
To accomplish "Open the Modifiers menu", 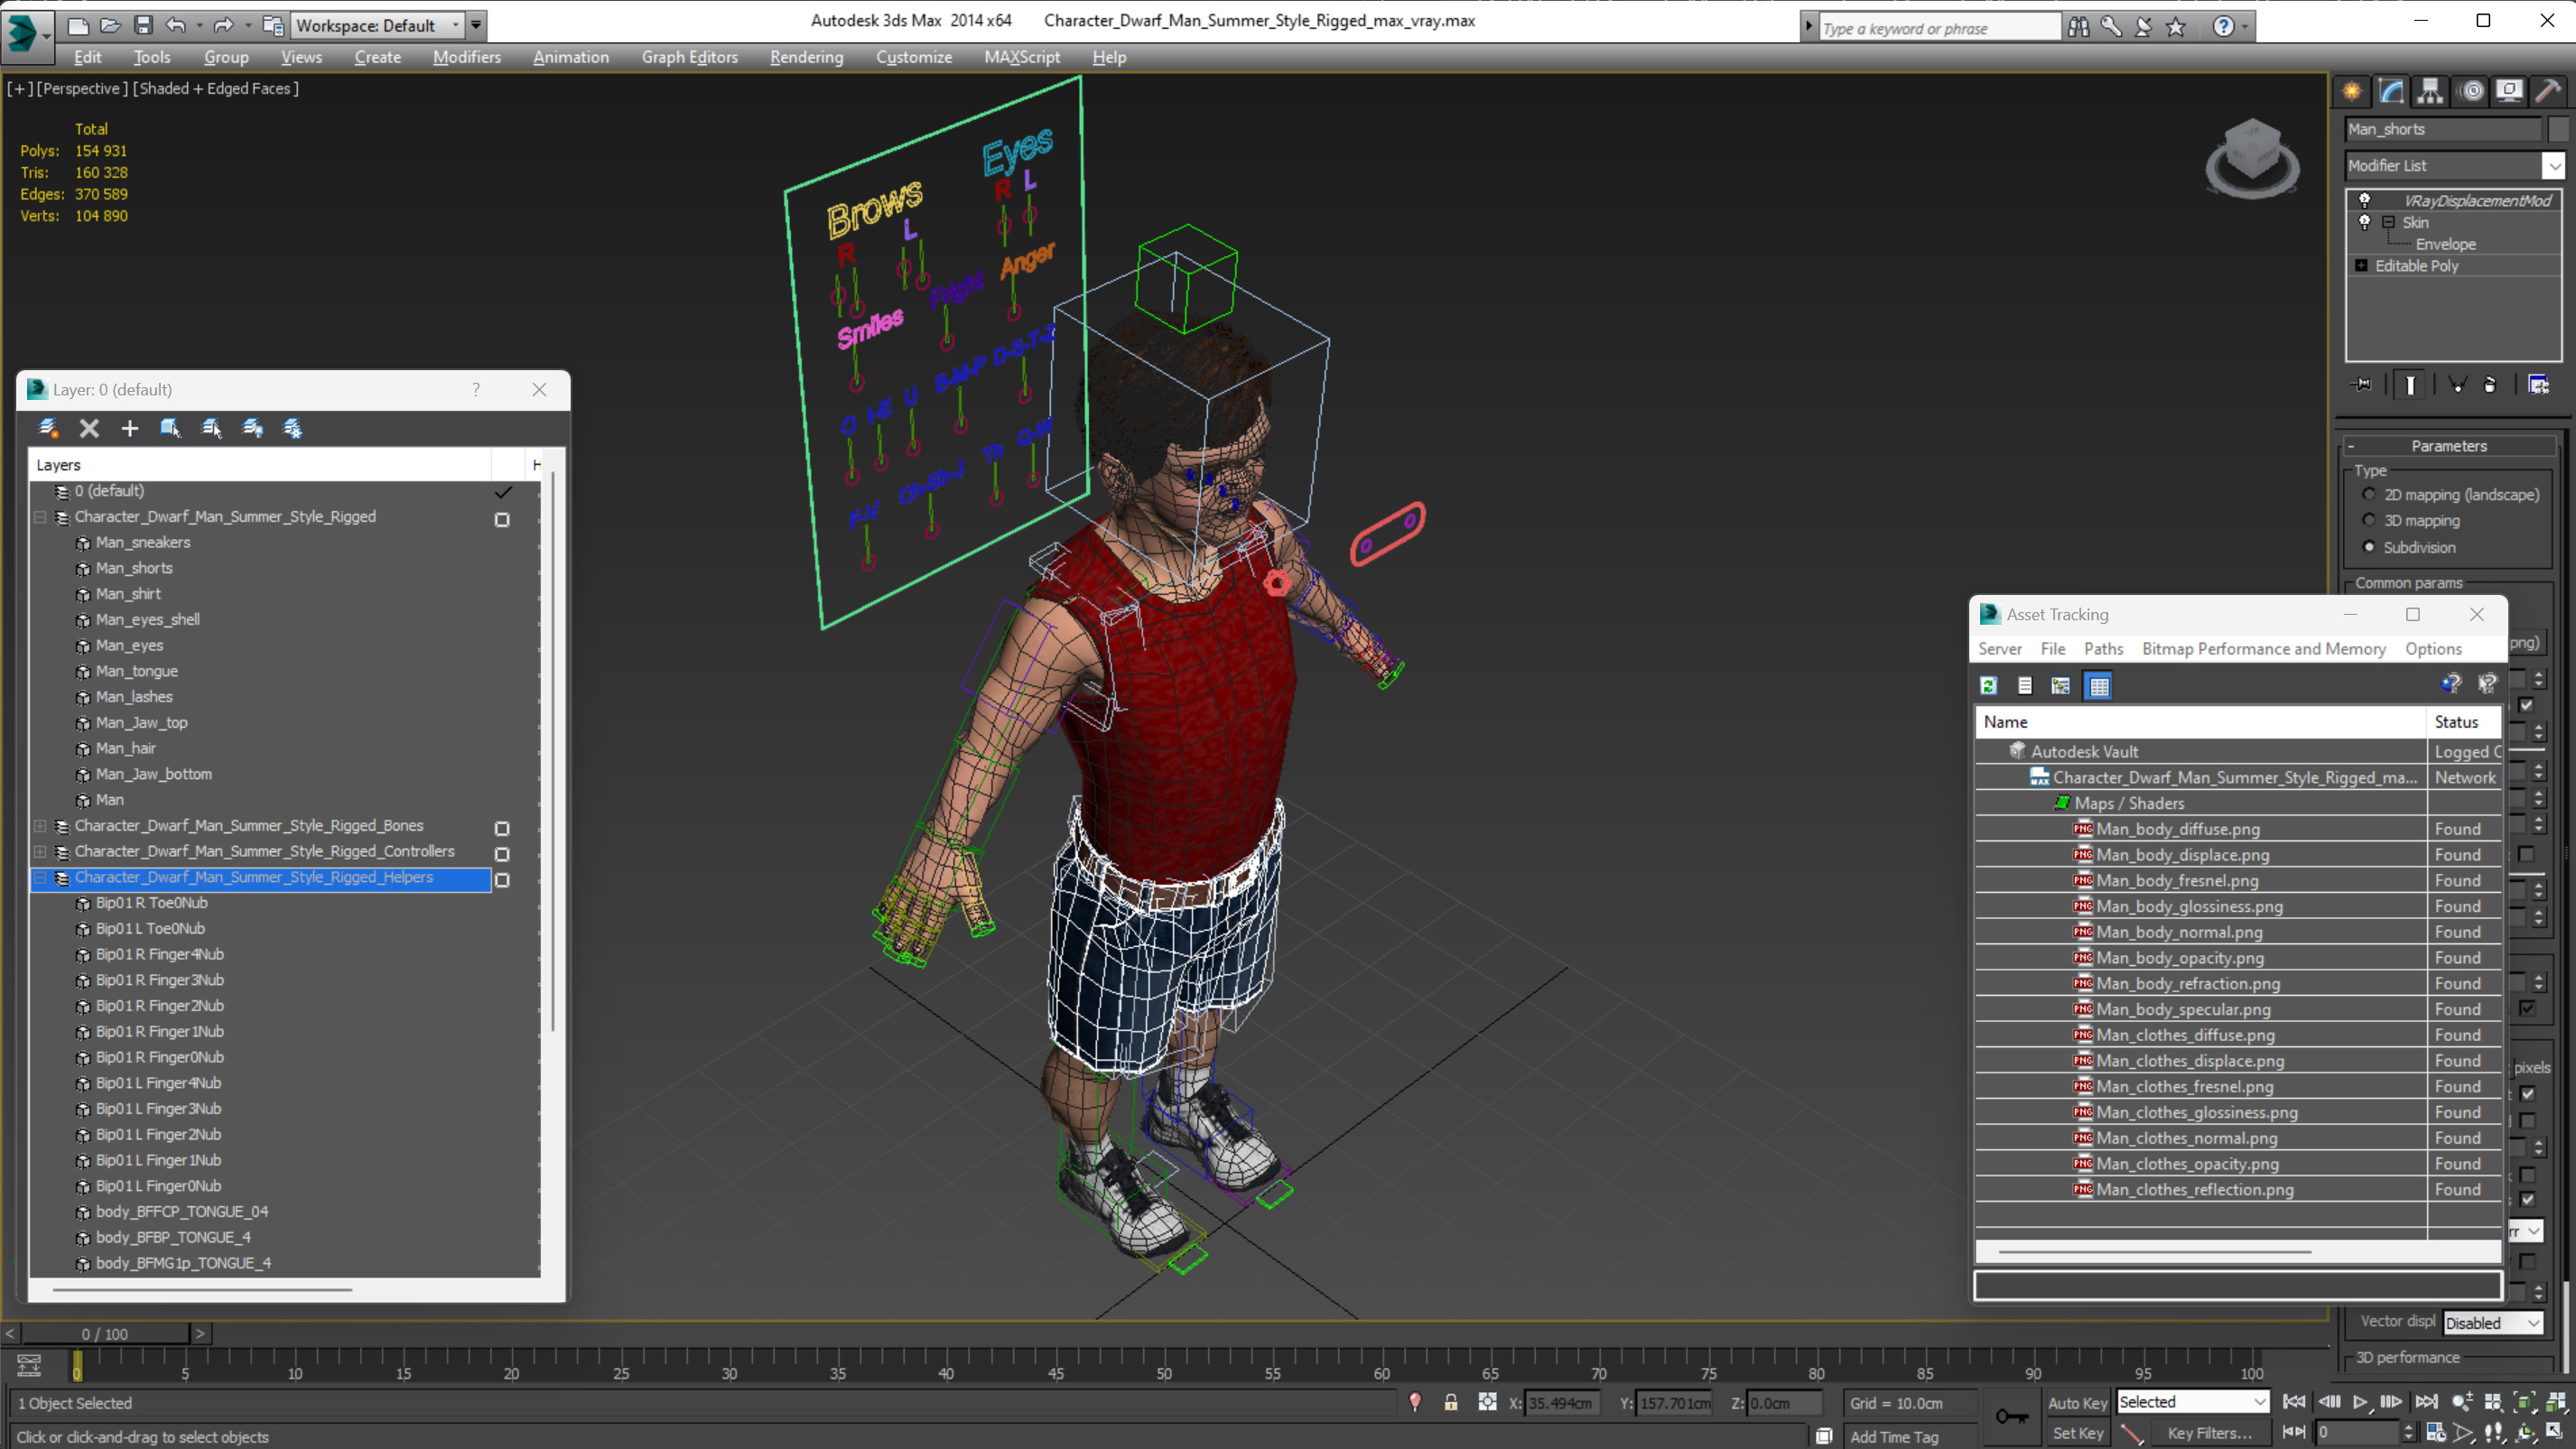I will 465,57.
